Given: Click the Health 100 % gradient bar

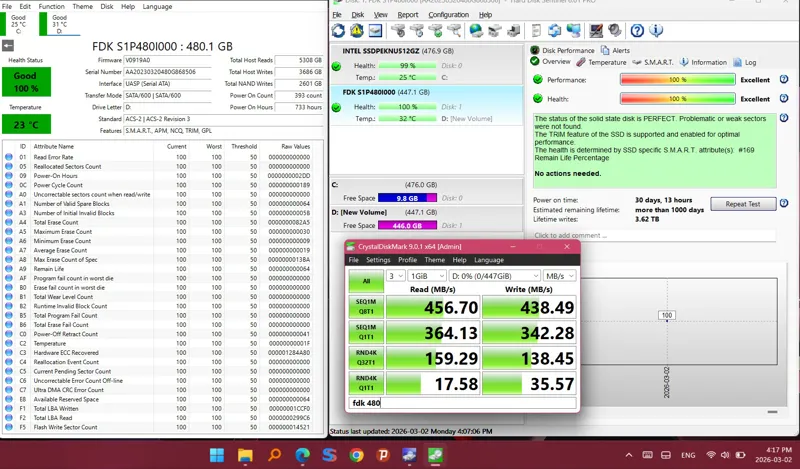Looking at the screenshot, I should pyautogui.click(x=678, y=98).
